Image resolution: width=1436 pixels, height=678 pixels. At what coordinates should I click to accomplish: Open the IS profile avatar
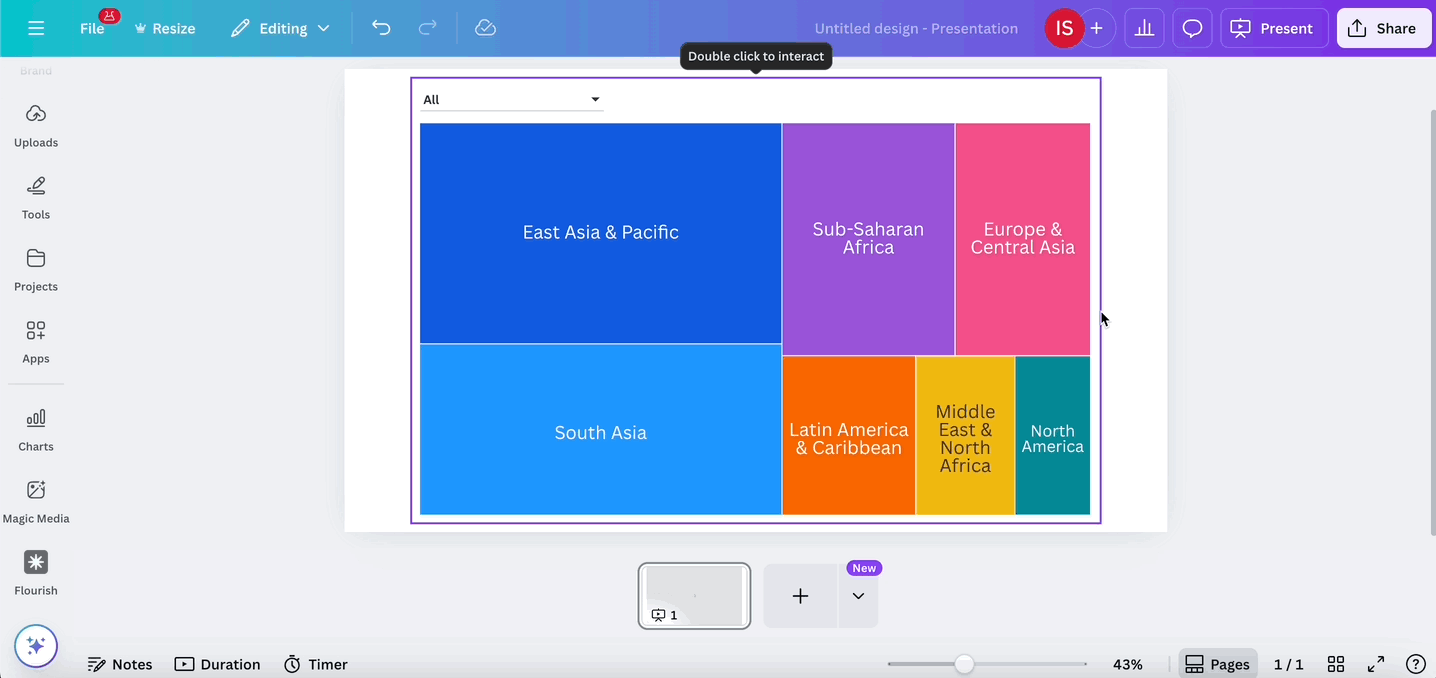(1064, 28)
